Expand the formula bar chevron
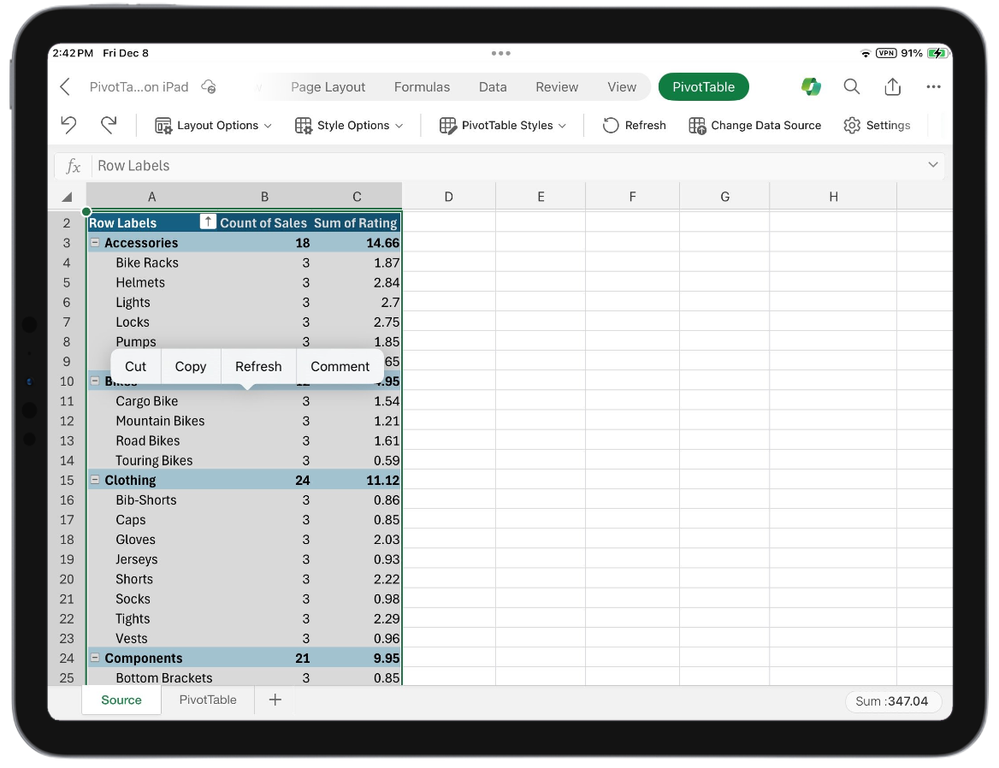Viewport: 999px width, 768px height. pyautogui.click(x=933, y=165)
